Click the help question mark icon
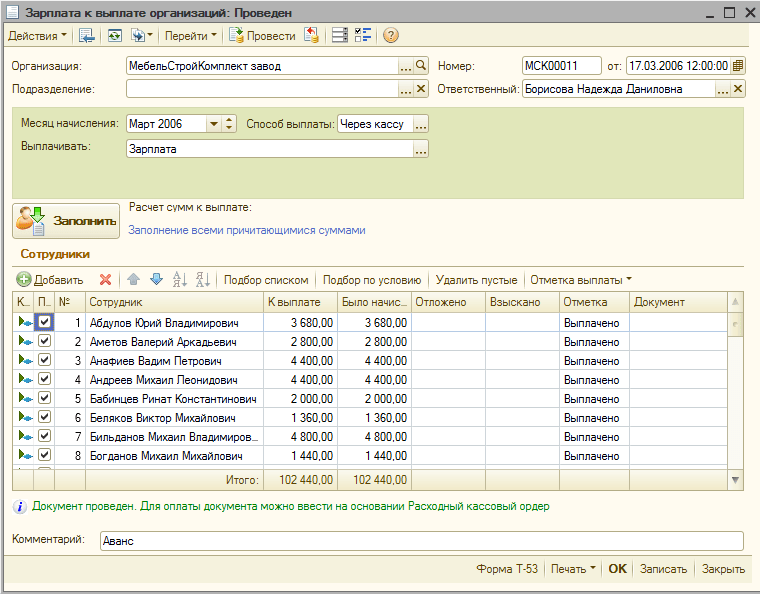The width and height of the screenshot is (760, 594). 390,36
